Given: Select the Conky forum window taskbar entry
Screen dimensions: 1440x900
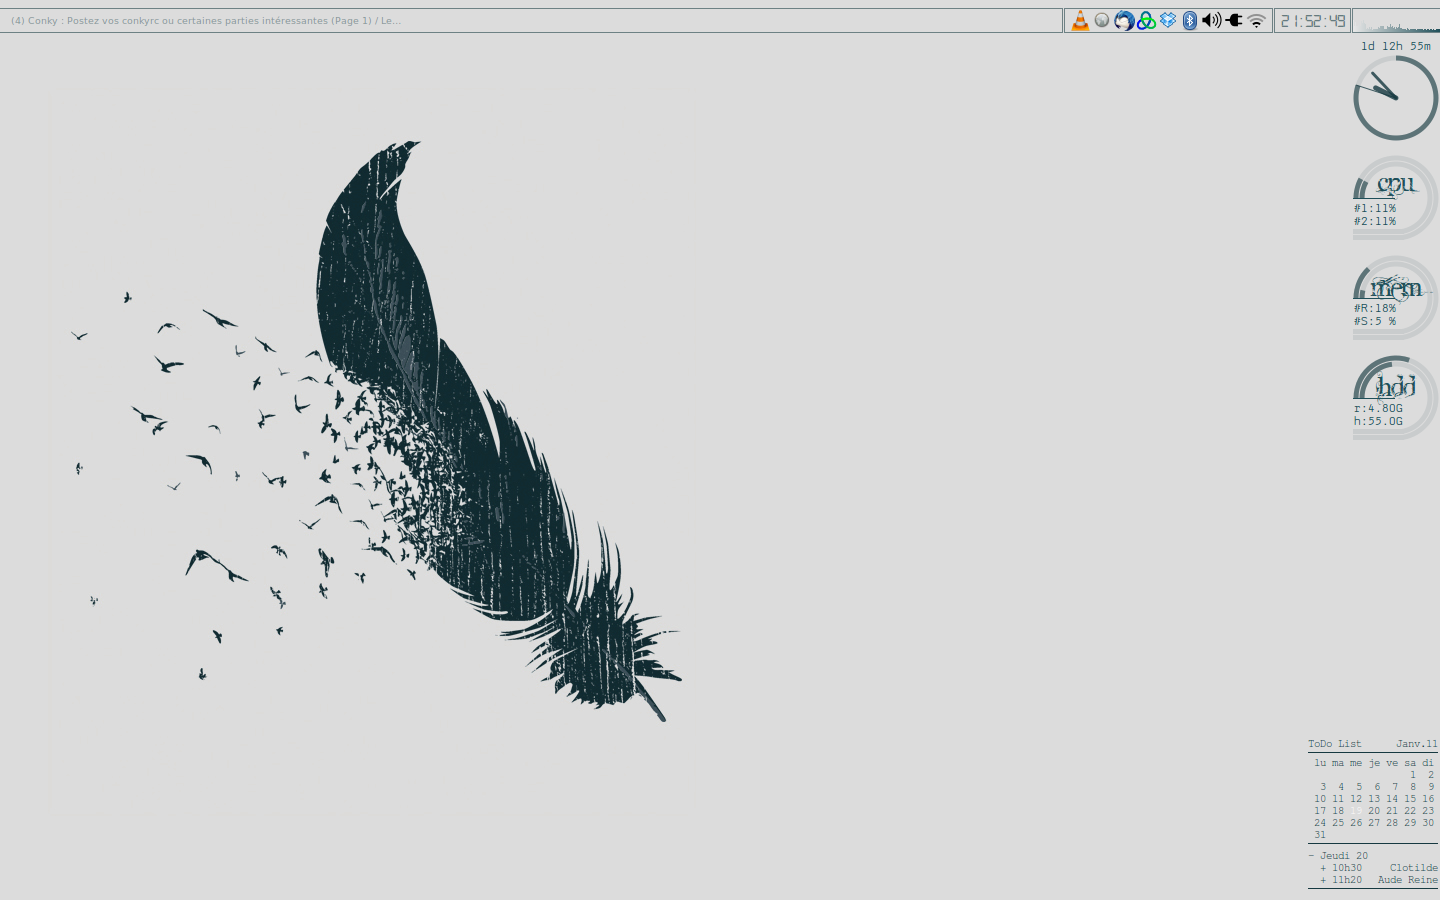Looking at the screenshot, I should [531, 21].
